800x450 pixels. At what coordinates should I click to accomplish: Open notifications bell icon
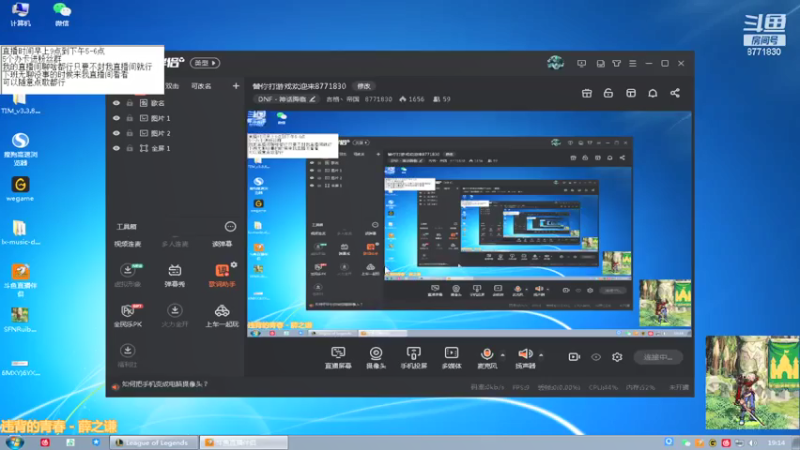(x=653, y=93)
